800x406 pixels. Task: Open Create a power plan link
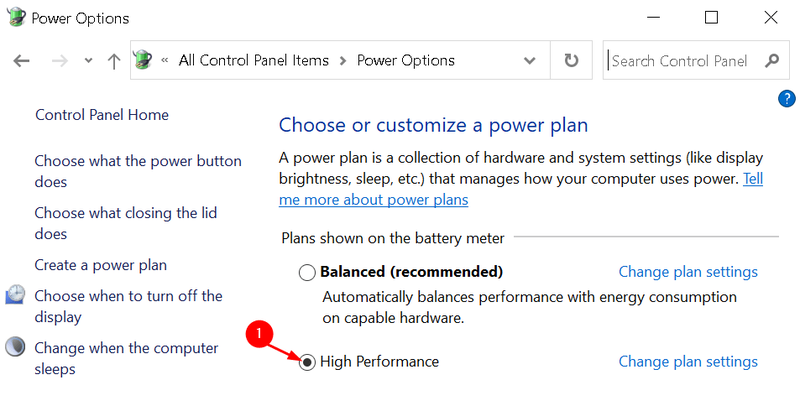click(x=101, y=265)
